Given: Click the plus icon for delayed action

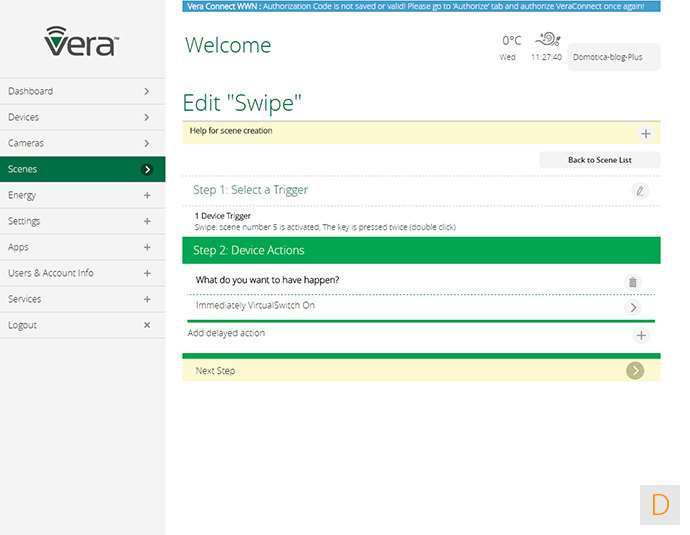Looking at the screenshot, I should pyautogui.click(x=641, y=335).
